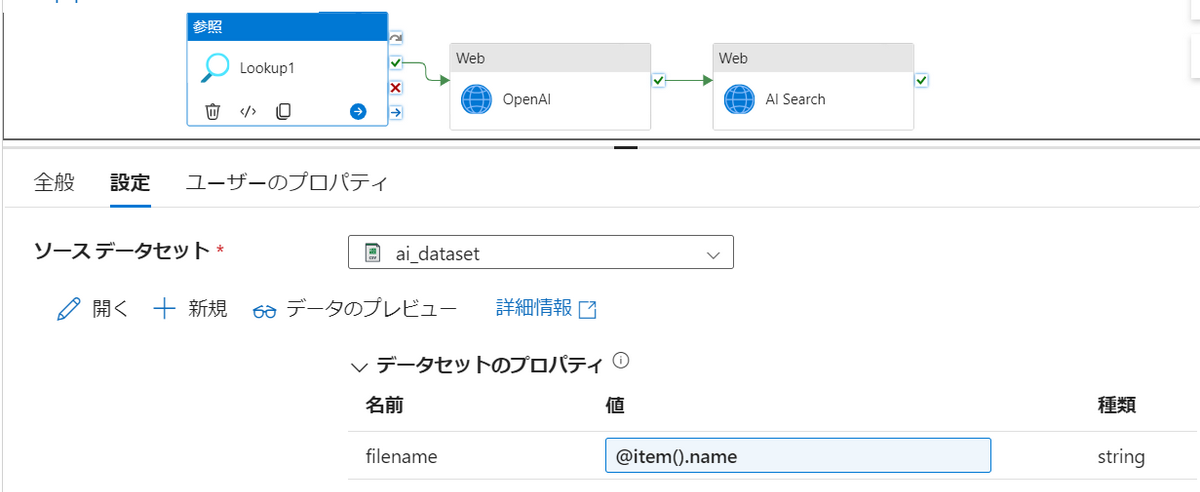Clone Lookup1 with copy icon

(x=283, y=111)
